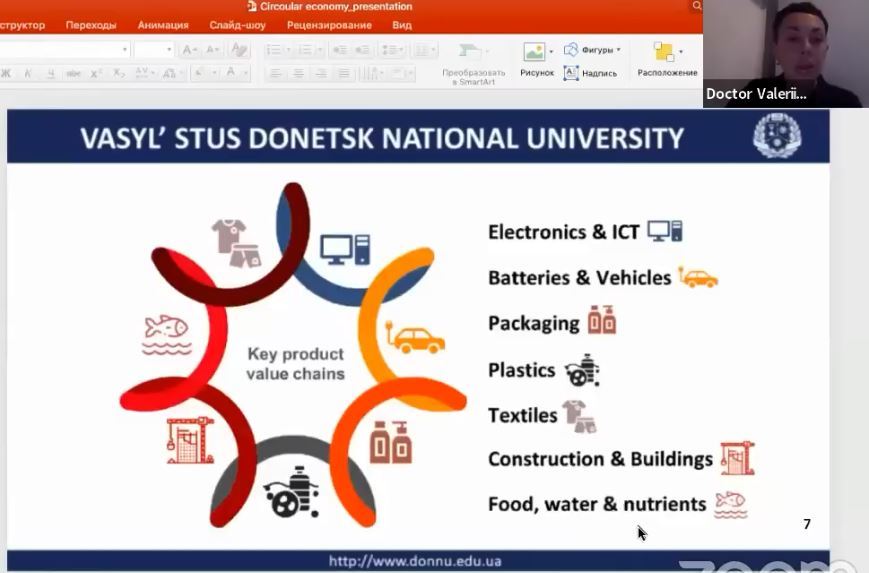Open the http://www.donnu.edu.ua link

click(x=415, y=561)
